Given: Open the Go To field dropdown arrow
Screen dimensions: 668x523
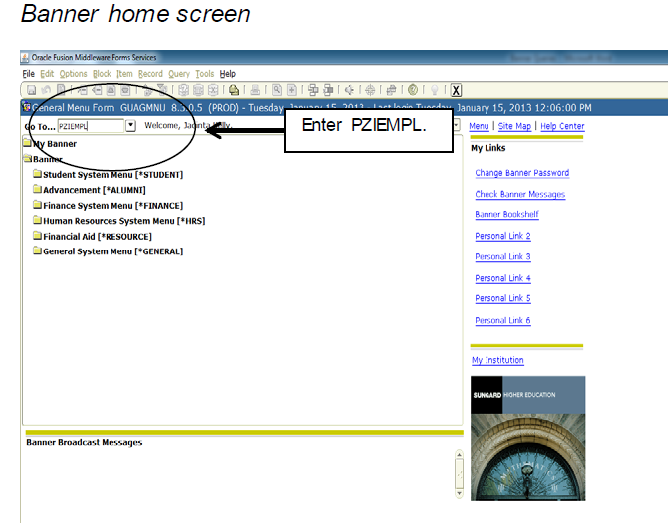Looking at the screenshot, I should [x=130, y=126].
